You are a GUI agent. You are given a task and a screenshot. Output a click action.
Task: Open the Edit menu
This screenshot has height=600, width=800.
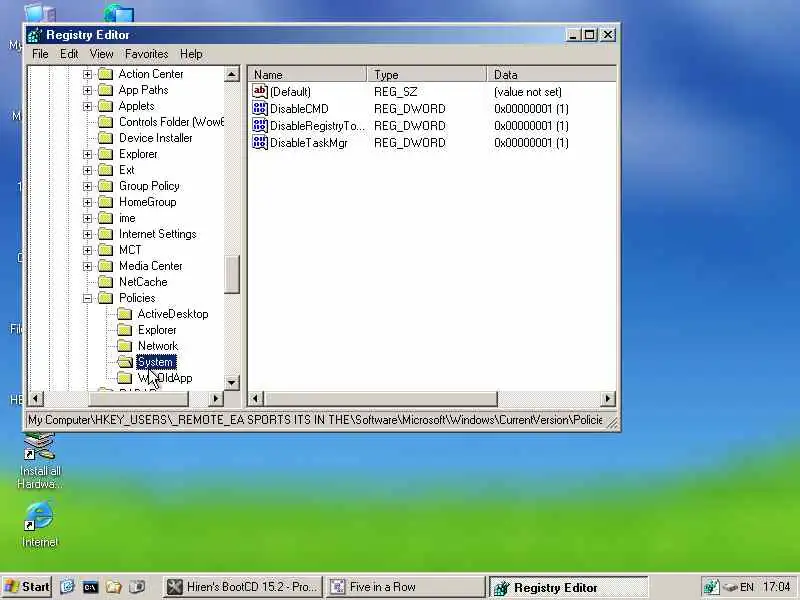pyautogui.click(x=69, y=54)
